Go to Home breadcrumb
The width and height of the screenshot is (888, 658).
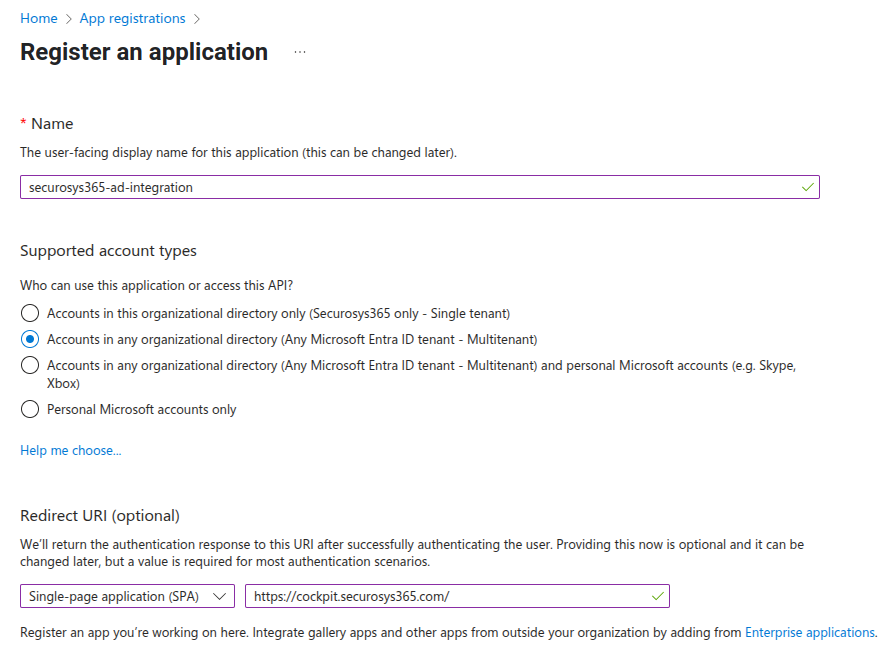[x=39, y=19]
